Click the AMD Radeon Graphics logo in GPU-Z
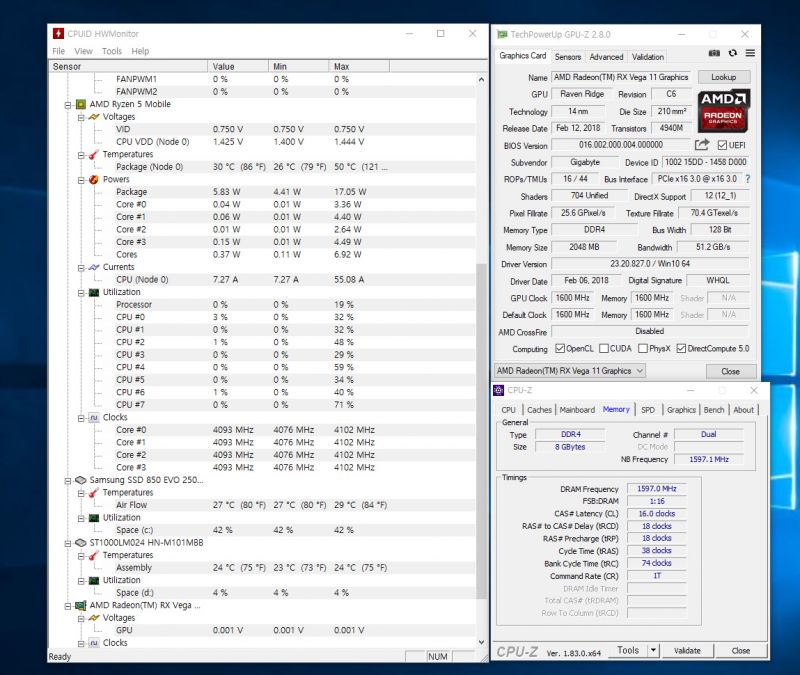The width and height of the screenshot is (800, 675). point(722,110)
